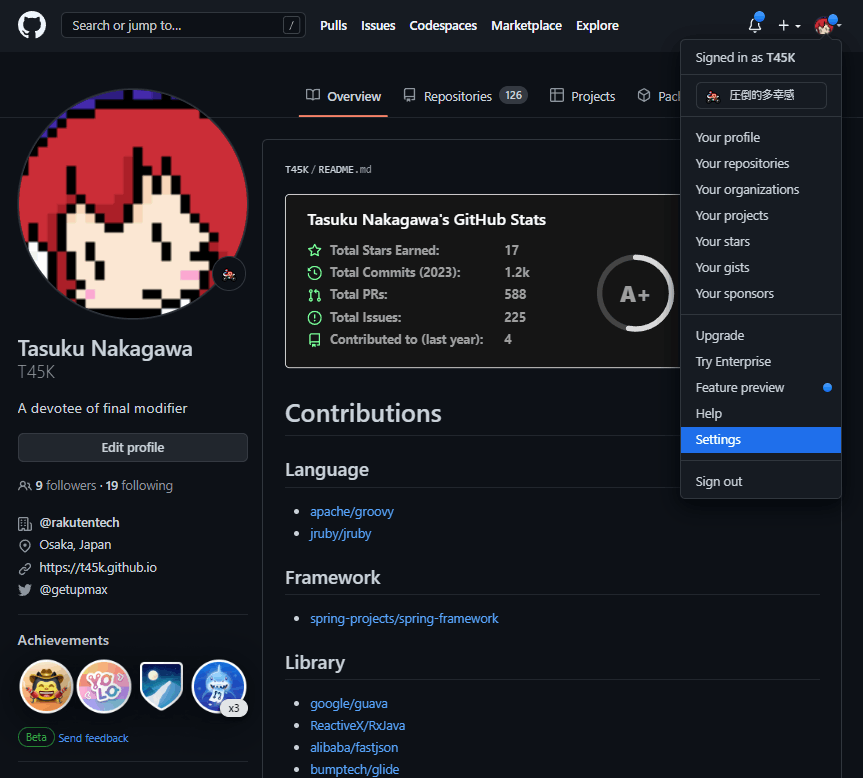Open the spring-projects/spring-framework link

pyautogui.click(x=404, y=618)
